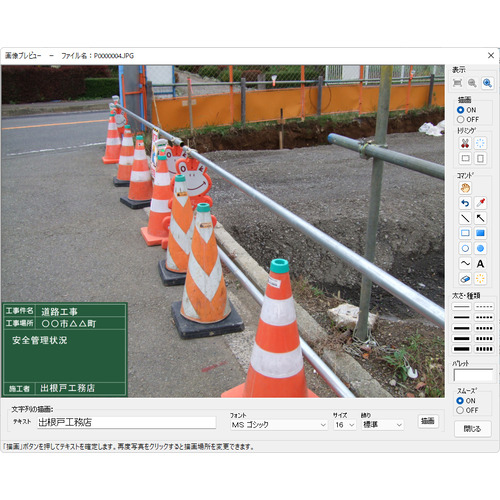Open the サイズ dropdown showing 16

tap(345, 425)
